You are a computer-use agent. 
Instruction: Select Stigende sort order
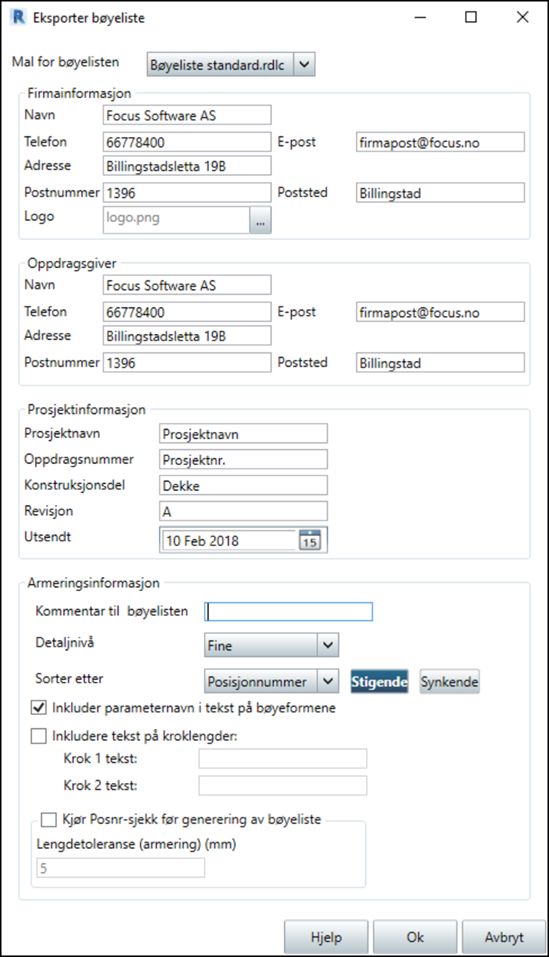[379, 681]
